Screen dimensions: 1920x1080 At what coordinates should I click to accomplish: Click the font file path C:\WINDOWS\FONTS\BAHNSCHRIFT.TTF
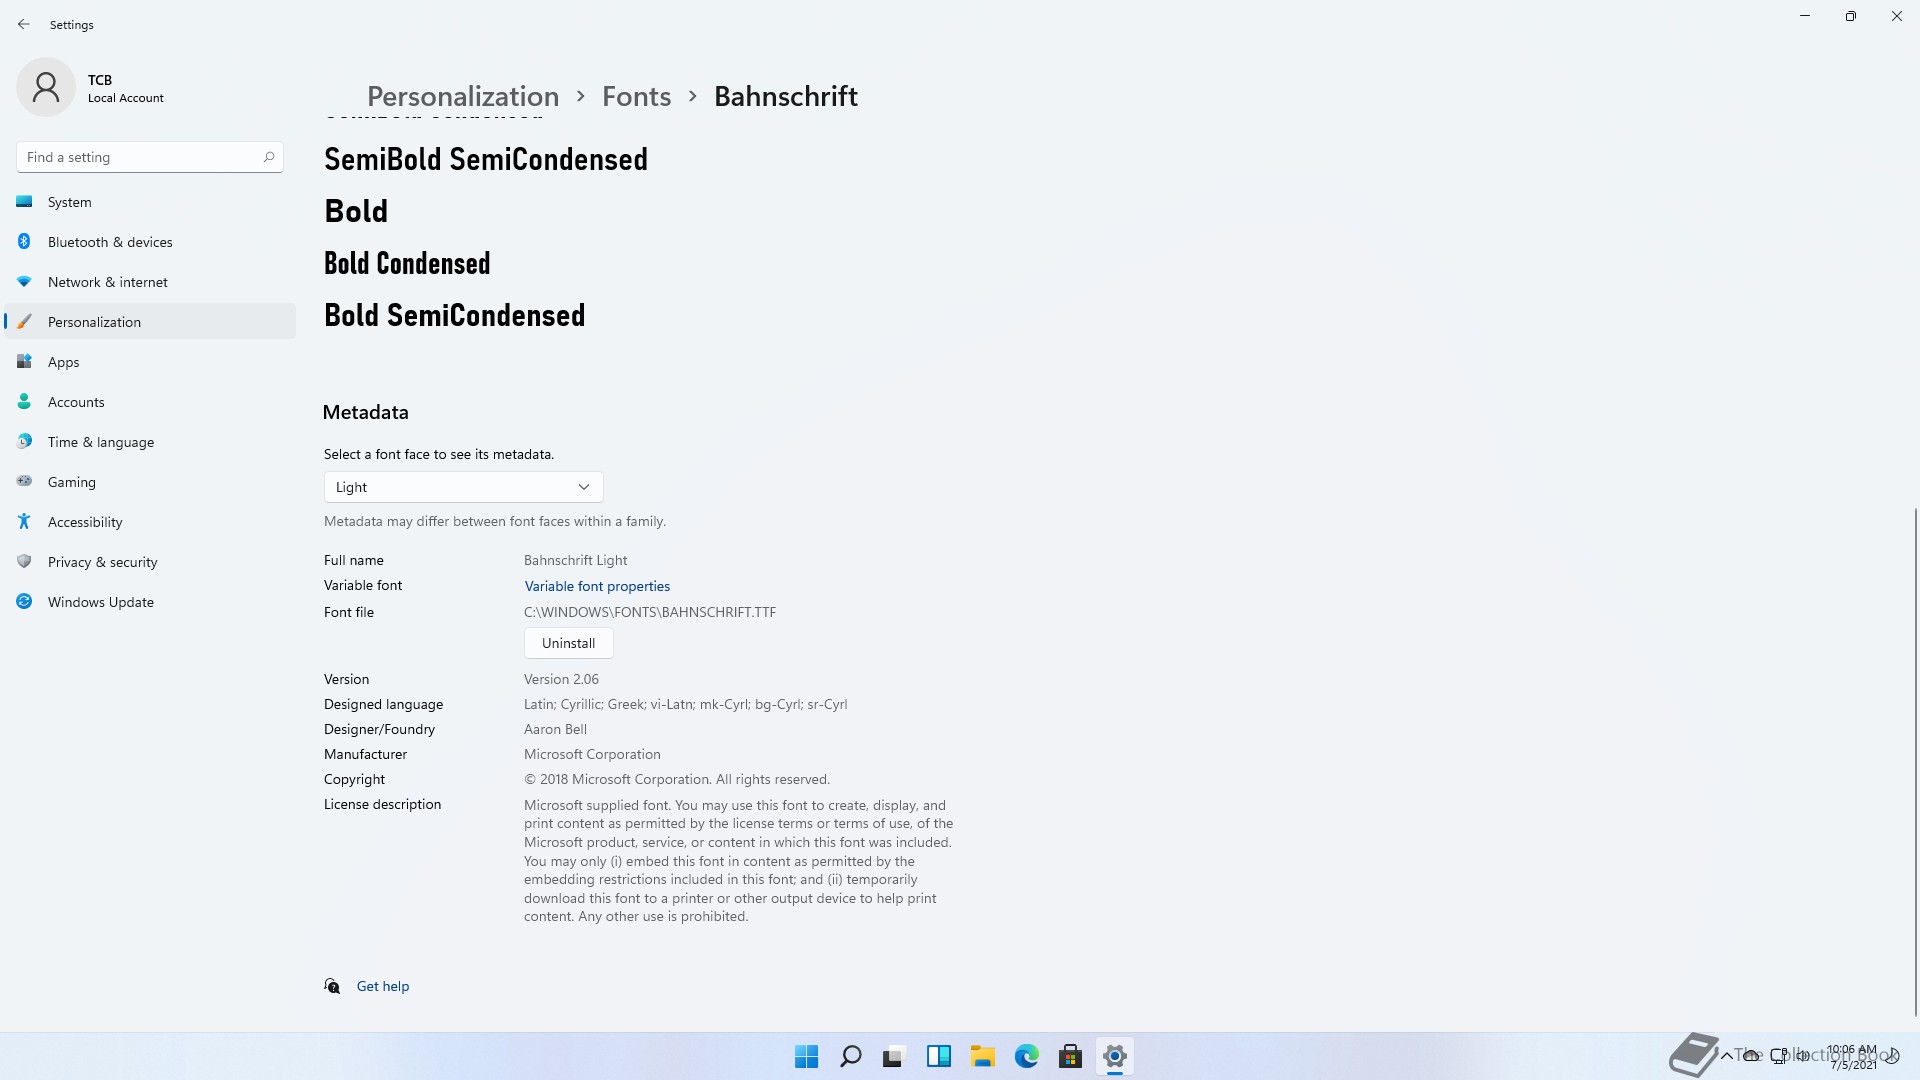[650, 612]
